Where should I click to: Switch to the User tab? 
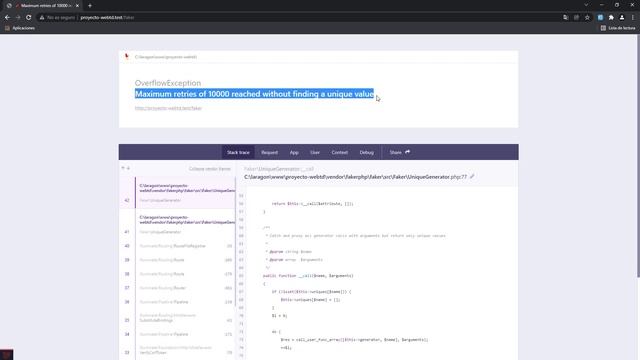click(x=315, y=152)
